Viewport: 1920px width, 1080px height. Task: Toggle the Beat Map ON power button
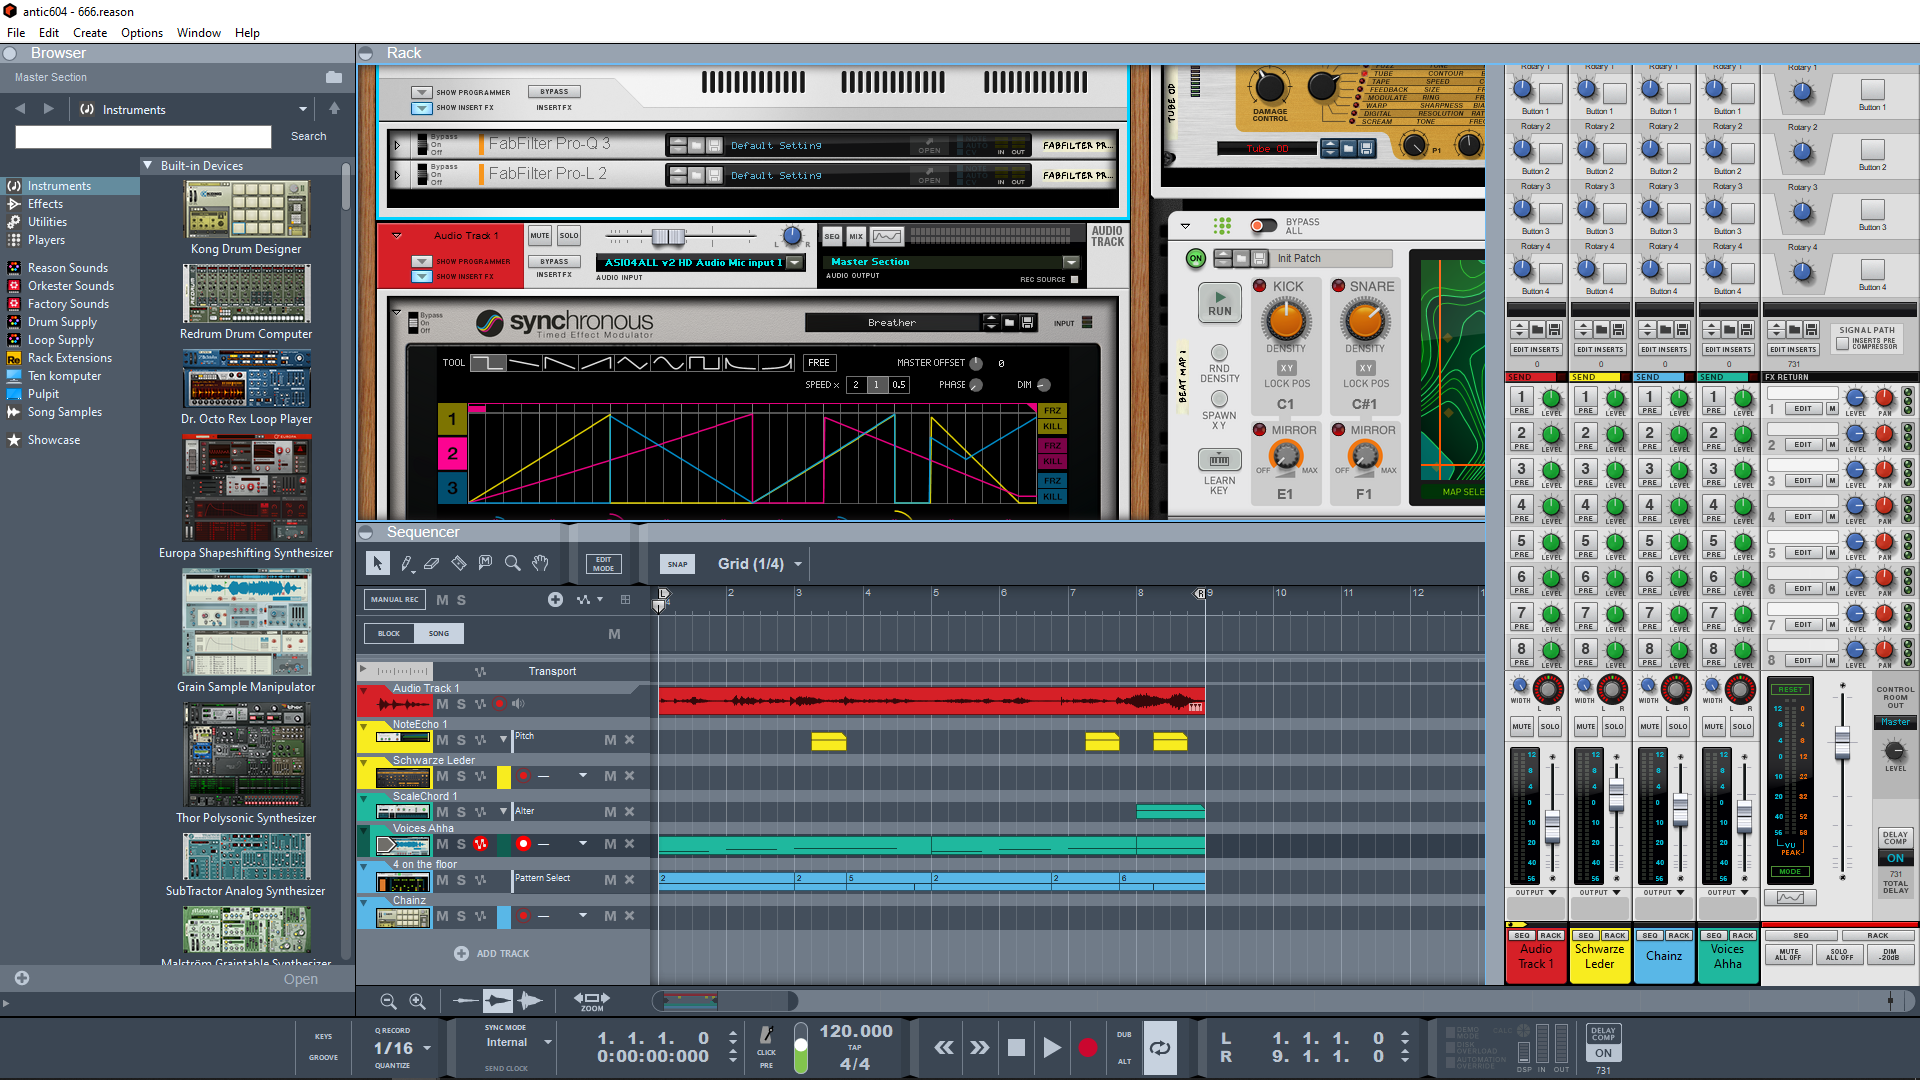[1196, 258]
